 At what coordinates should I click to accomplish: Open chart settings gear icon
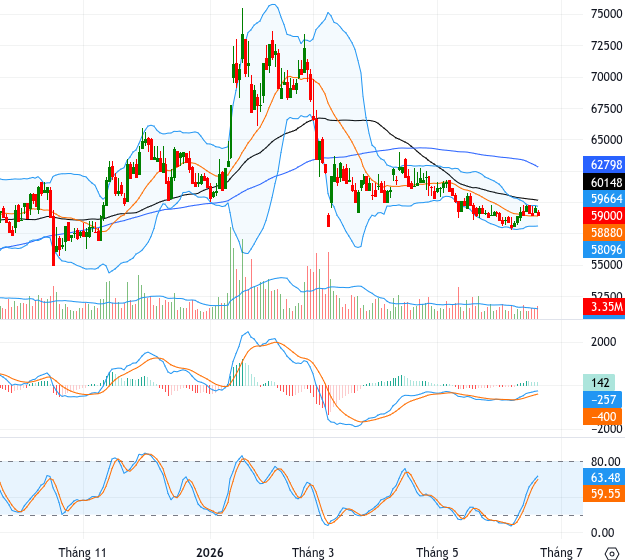point(611,554)
